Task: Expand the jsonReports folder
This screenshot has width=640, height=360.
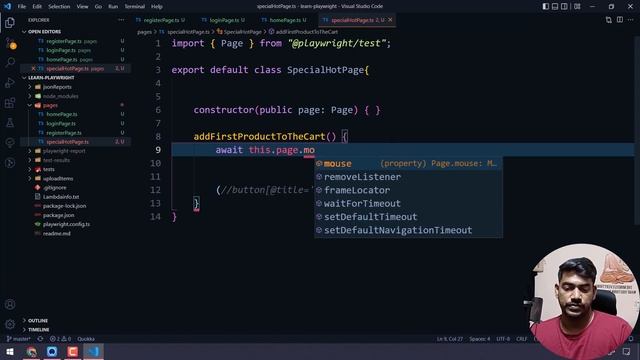Action: point(29,87)
